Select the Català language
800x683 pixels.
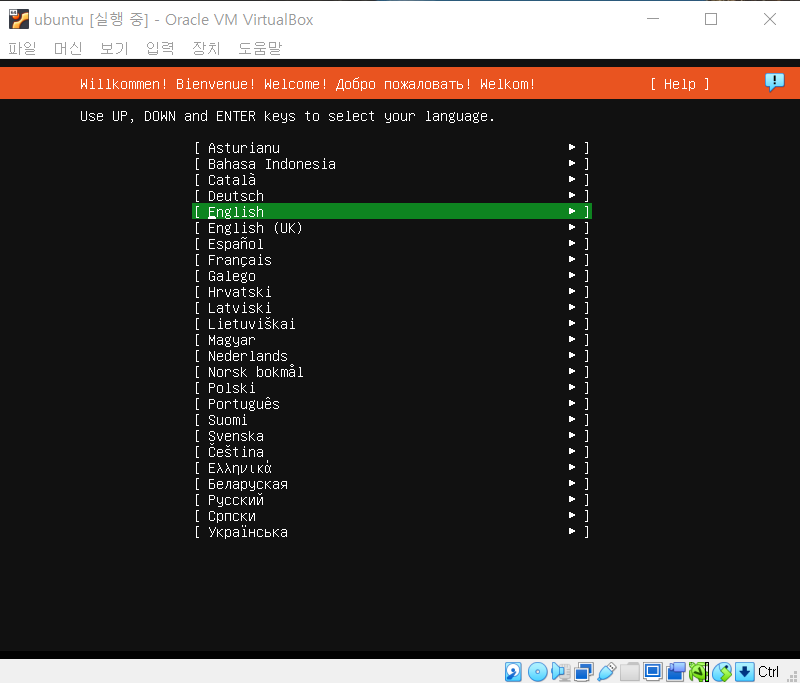(392, 180)
